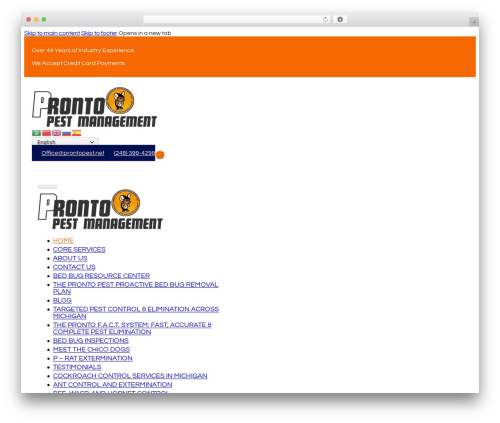500x423 pixels.
Task: Open the CORE SERVICES menu item
Action: pos(79,249)
